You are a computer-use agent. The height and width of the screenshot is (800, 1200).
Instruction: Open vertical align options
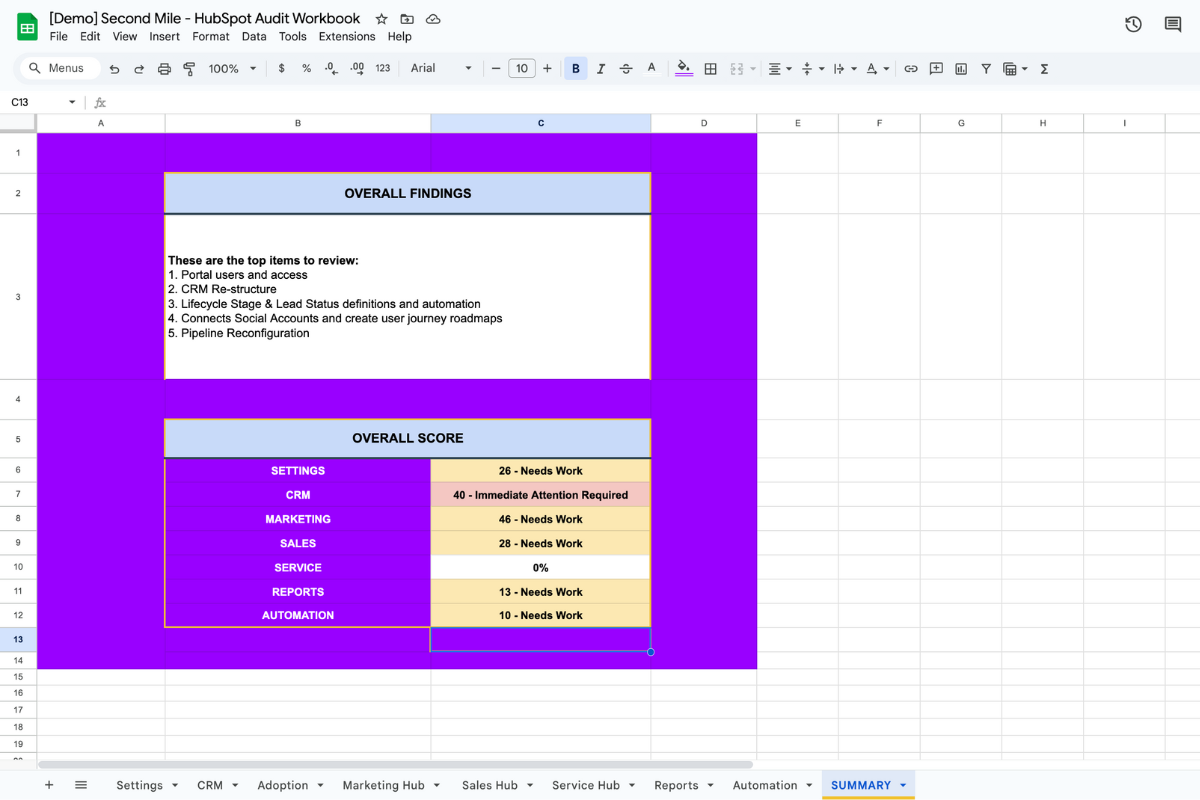point(812,69)
